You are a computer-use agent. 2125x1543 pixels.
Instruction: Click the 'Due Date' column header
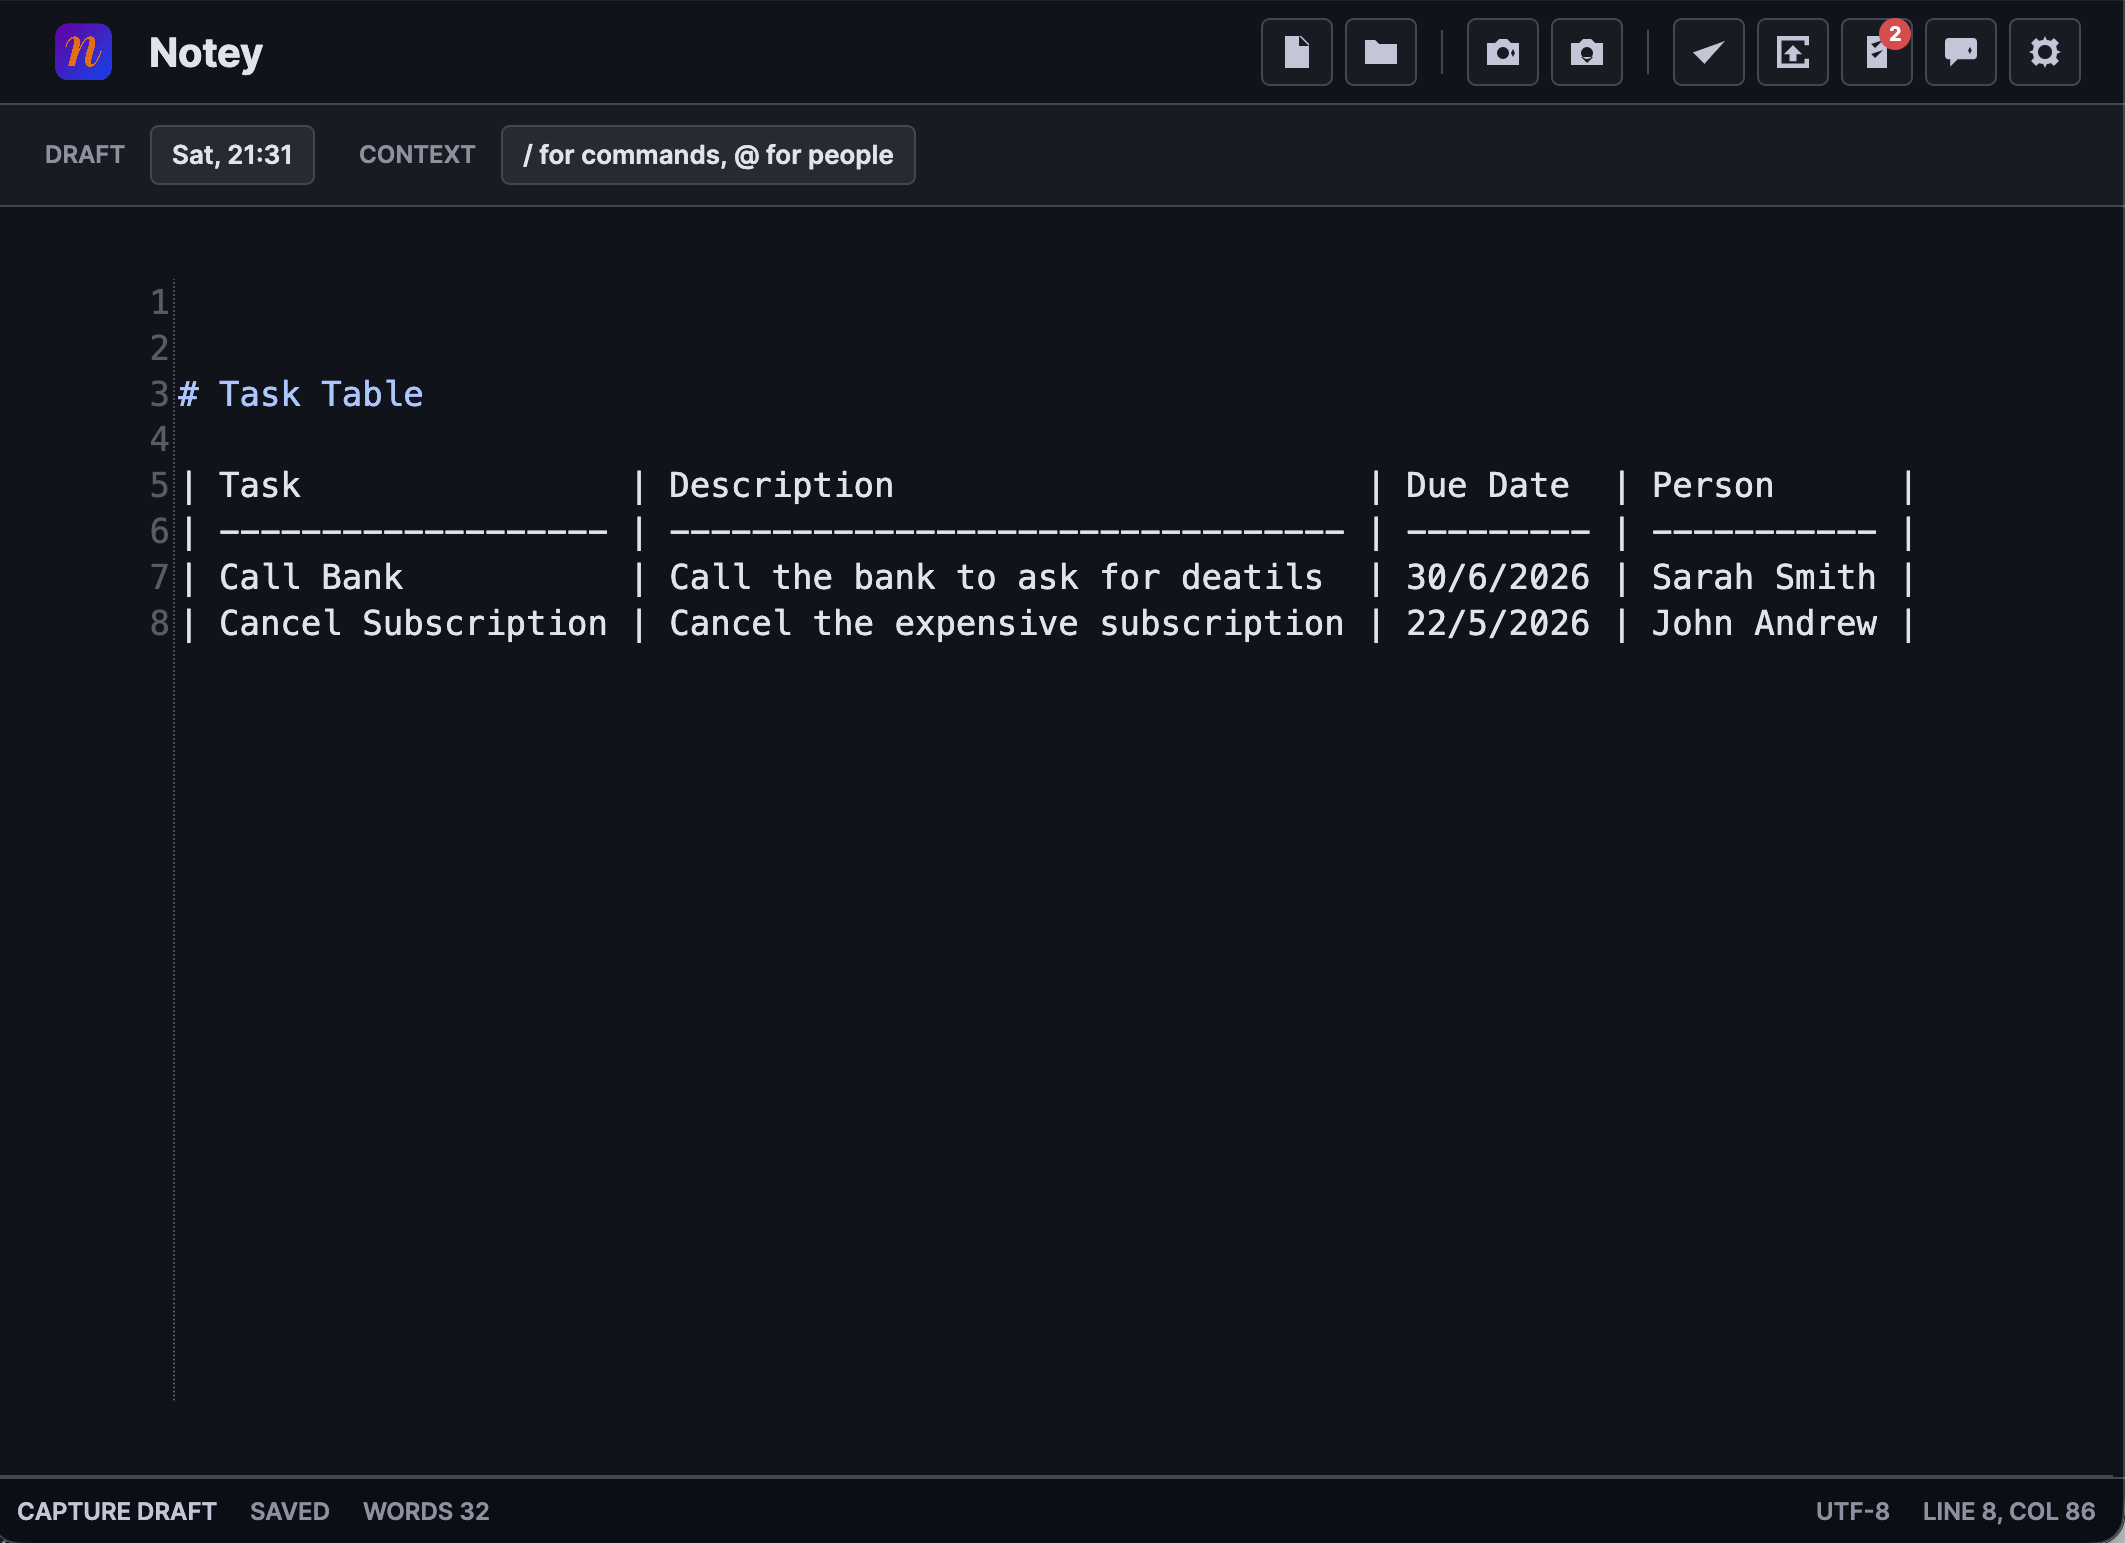click(x=1488, y=485)
